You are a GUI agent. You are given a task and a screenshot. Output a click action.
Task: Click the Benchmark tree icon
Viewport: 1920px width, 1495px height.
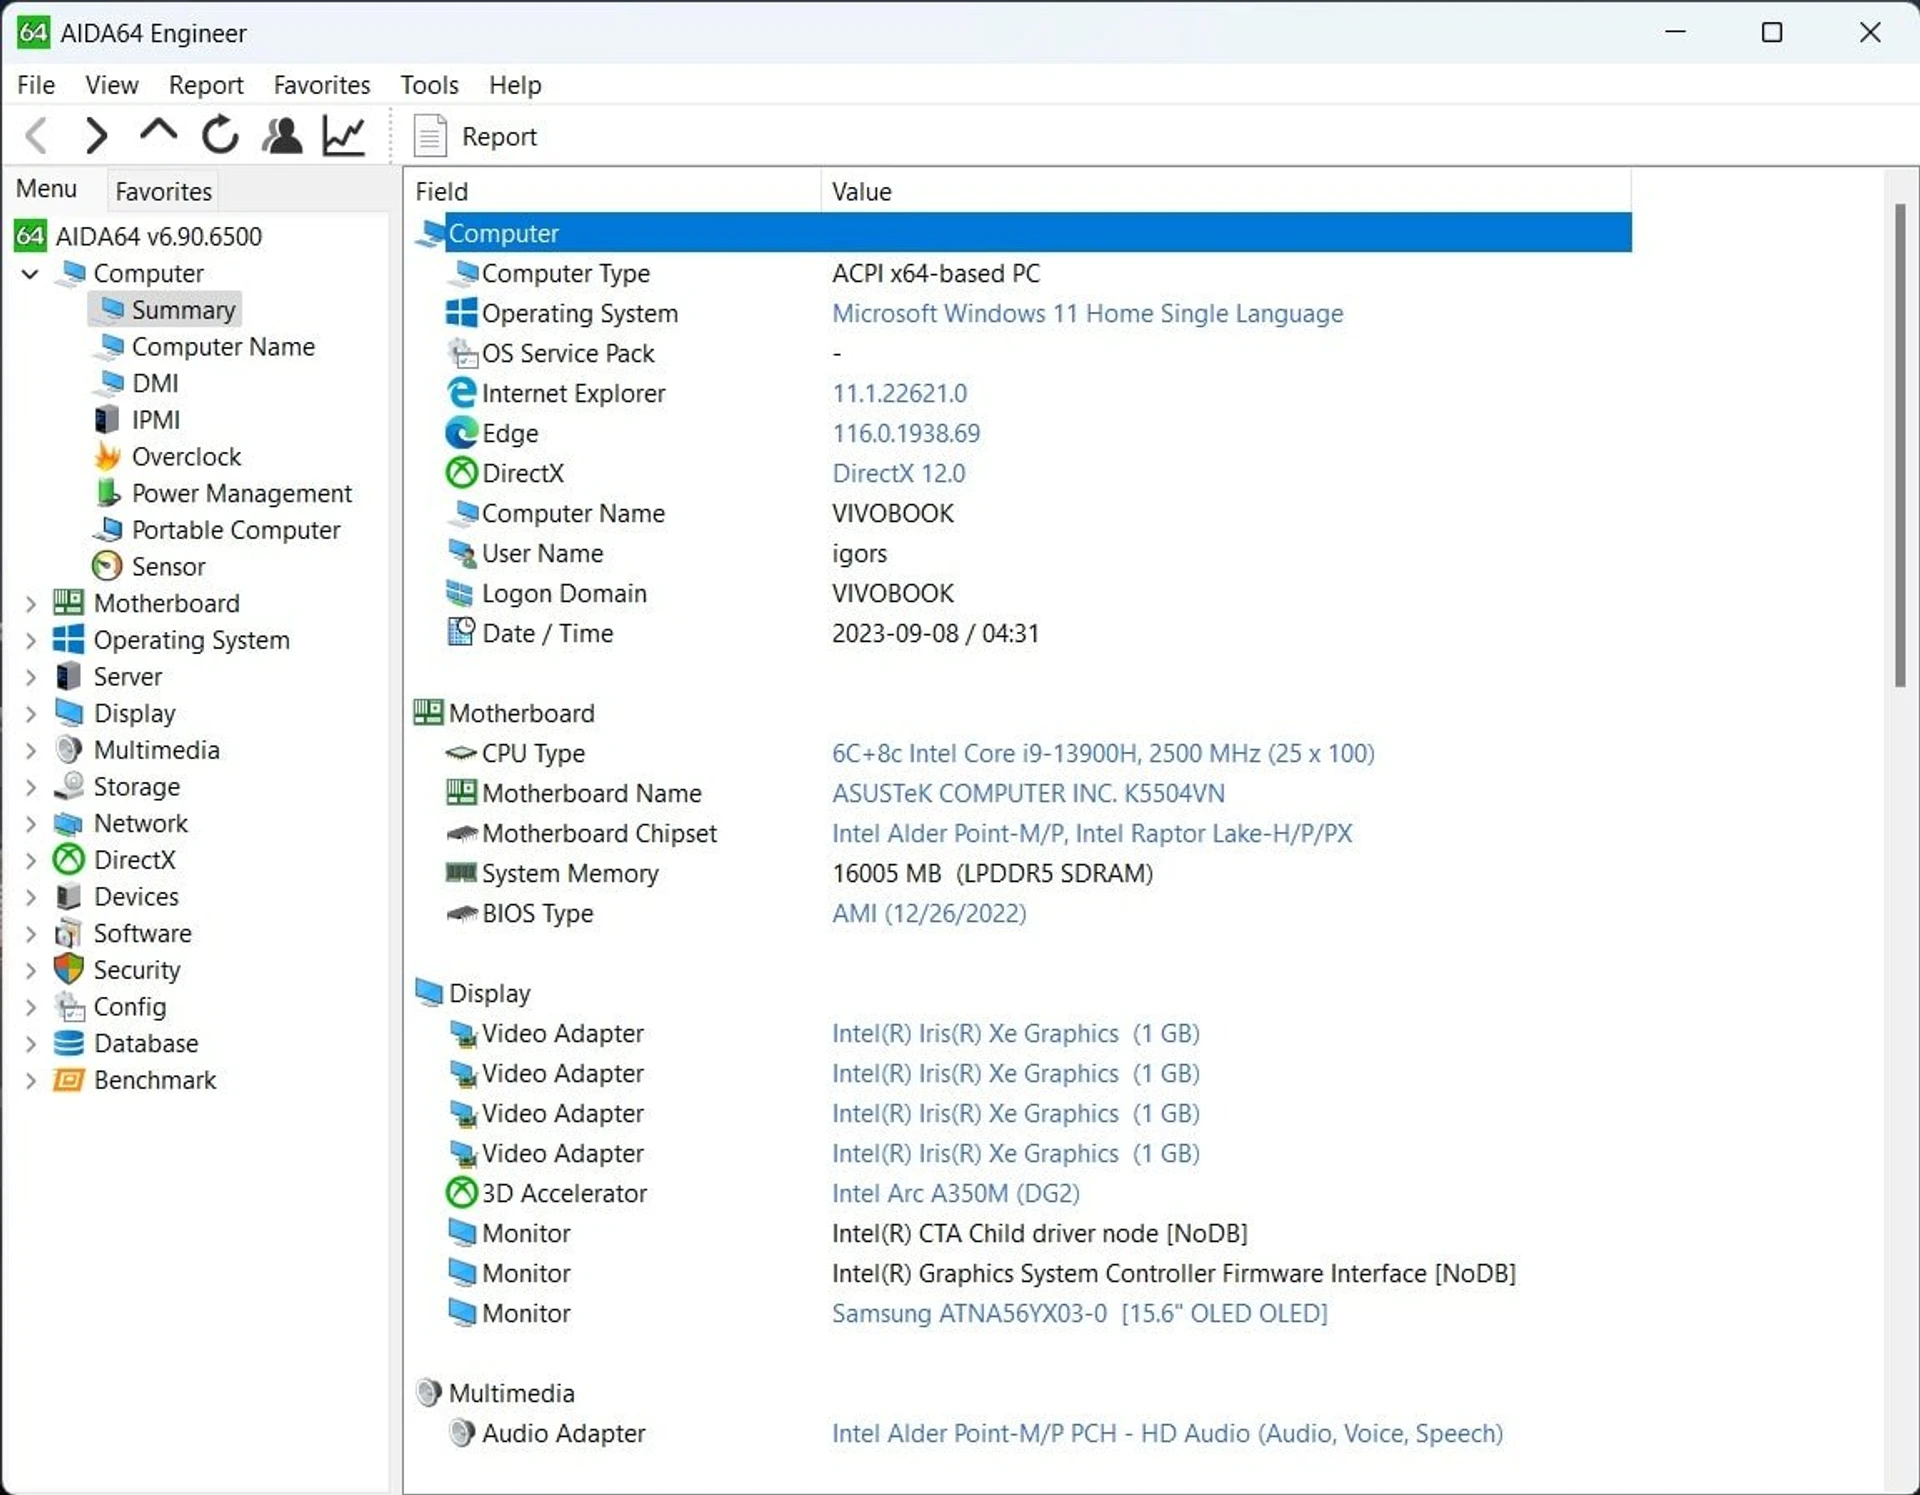click(x=68, y=1080)
